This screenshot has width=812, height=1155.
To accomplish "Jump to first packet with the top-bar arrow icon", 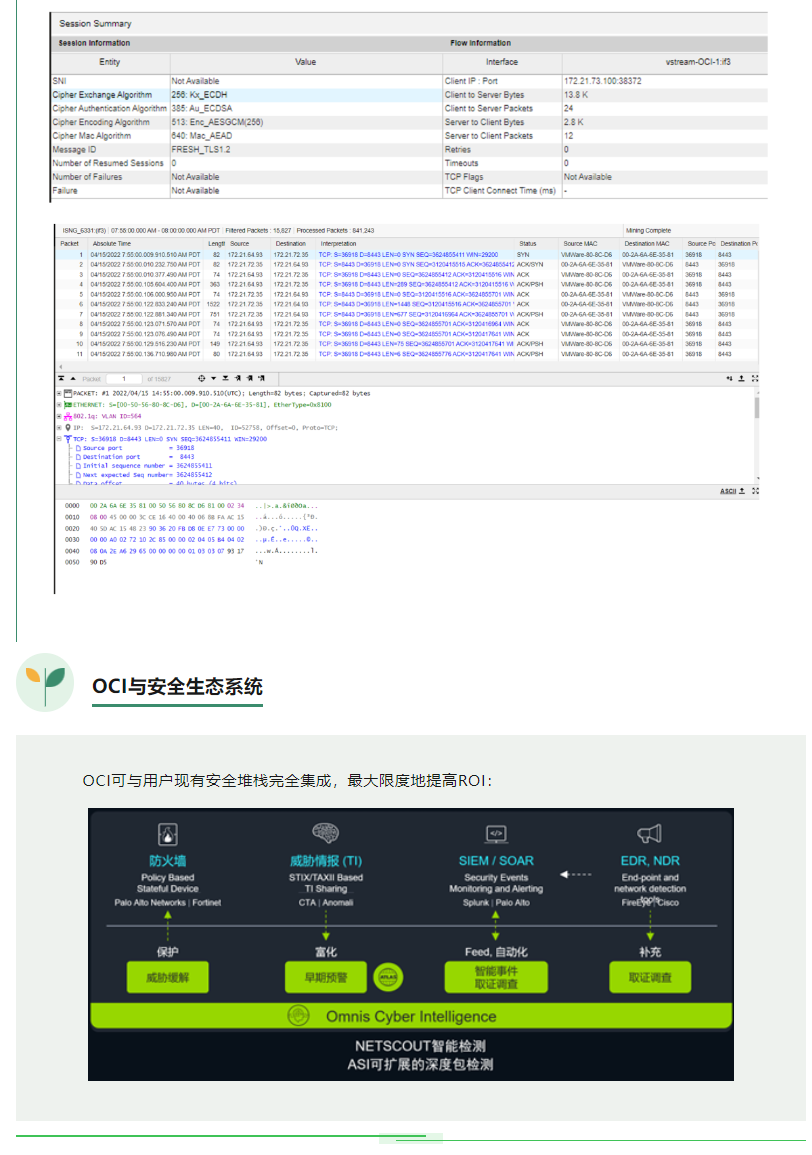I will (61, 379).
